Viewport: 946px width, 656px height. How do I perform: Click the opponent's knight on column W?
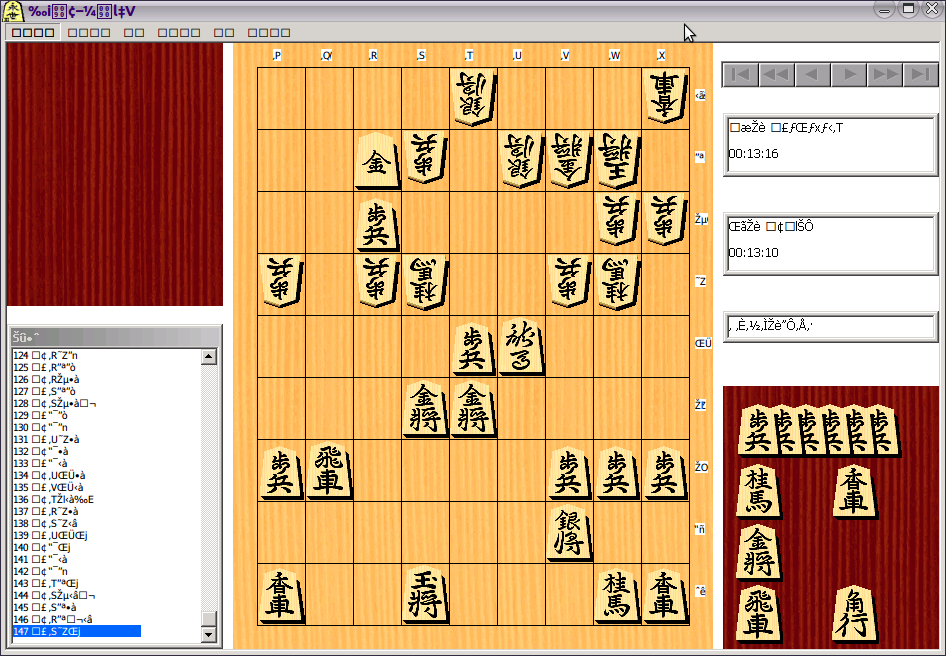click(x=617, y=284)
